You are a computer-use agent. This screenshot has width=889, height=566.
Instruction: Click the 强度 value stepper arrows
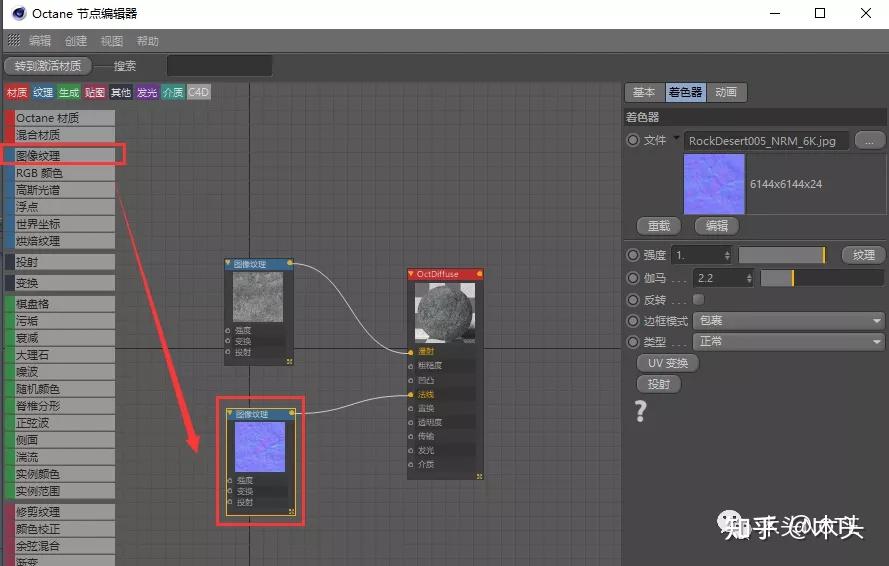[x=727, y=256]
